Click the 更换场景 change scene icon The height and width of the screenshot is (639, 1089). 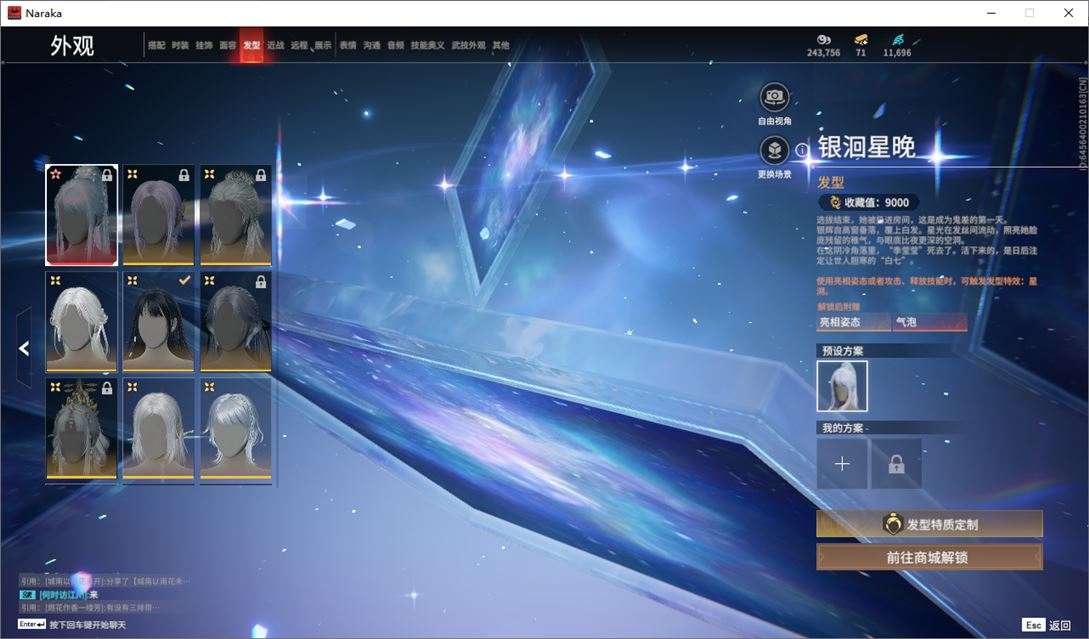click(x=774, y=150)
